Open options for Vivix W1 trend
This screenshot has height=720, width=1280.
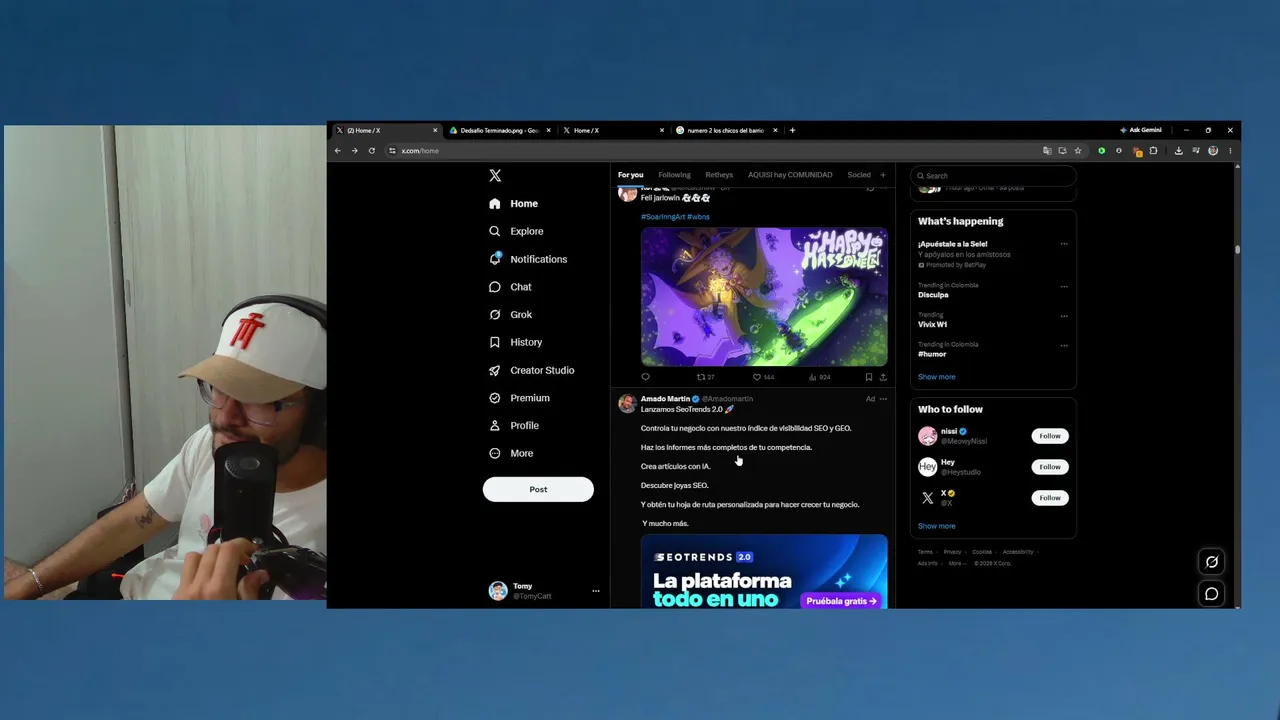(x=1064, y=316)
